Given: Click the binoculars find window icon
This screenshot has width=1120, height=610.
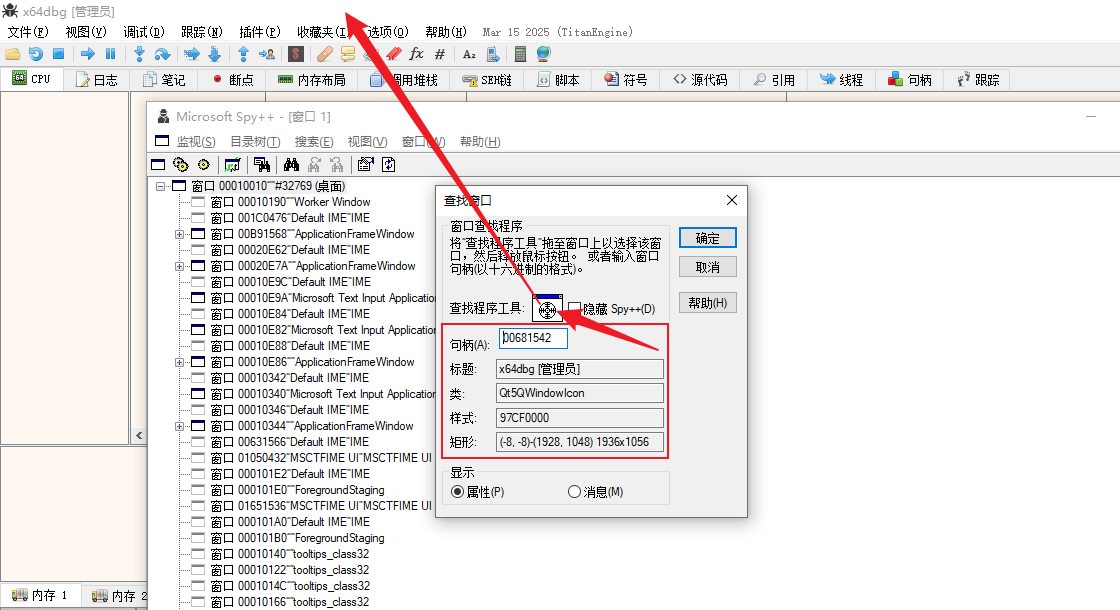Looking at the screenshot, I should pos(292,165).
